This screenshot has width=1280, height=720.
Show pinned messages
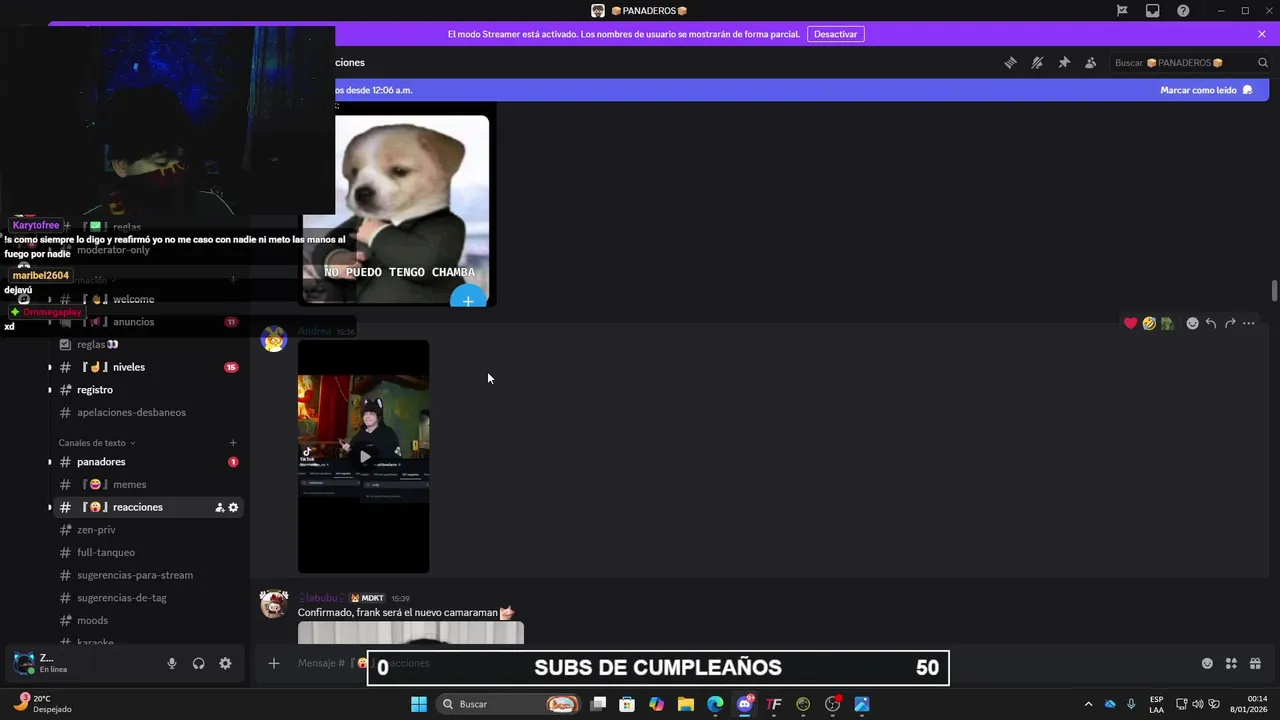(x=1064, y=62)
